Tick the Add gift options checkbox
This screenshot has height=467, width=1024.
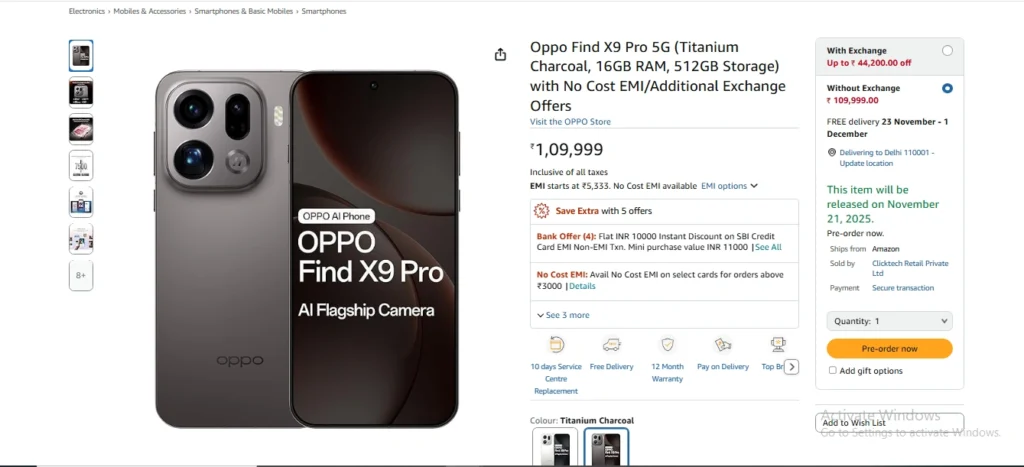(833, 371)
